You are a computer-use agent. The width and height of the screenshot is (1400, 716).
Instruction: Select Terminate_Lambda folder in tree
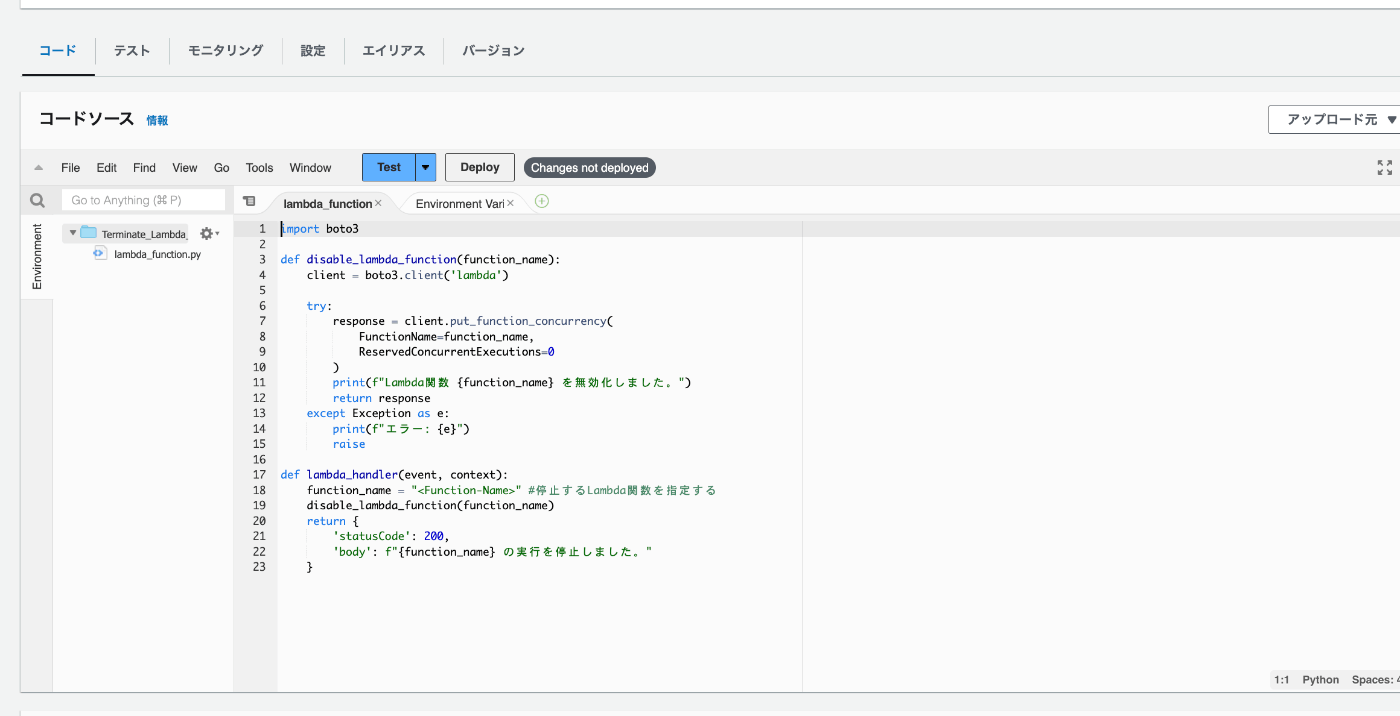[144, 233]
